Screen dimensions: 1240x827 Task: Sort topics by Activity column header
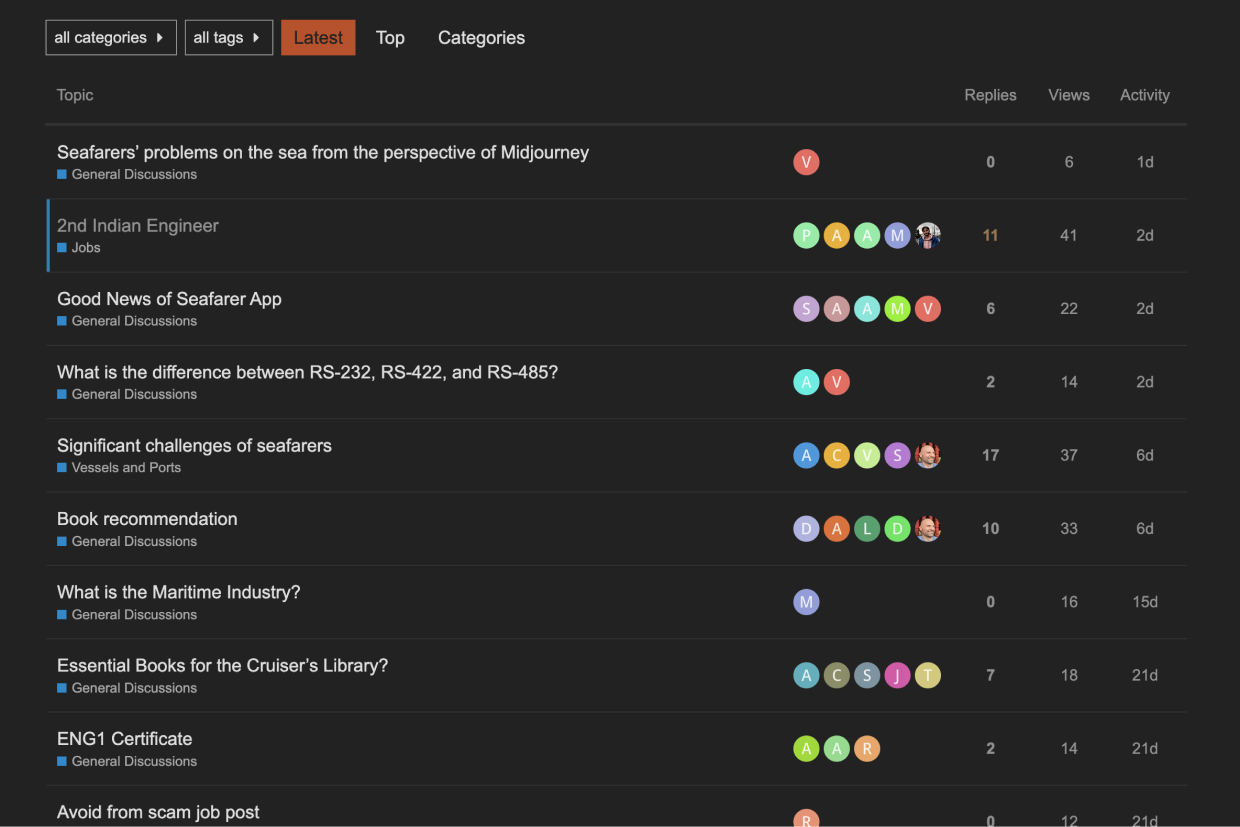click(x=1144, y=95)
